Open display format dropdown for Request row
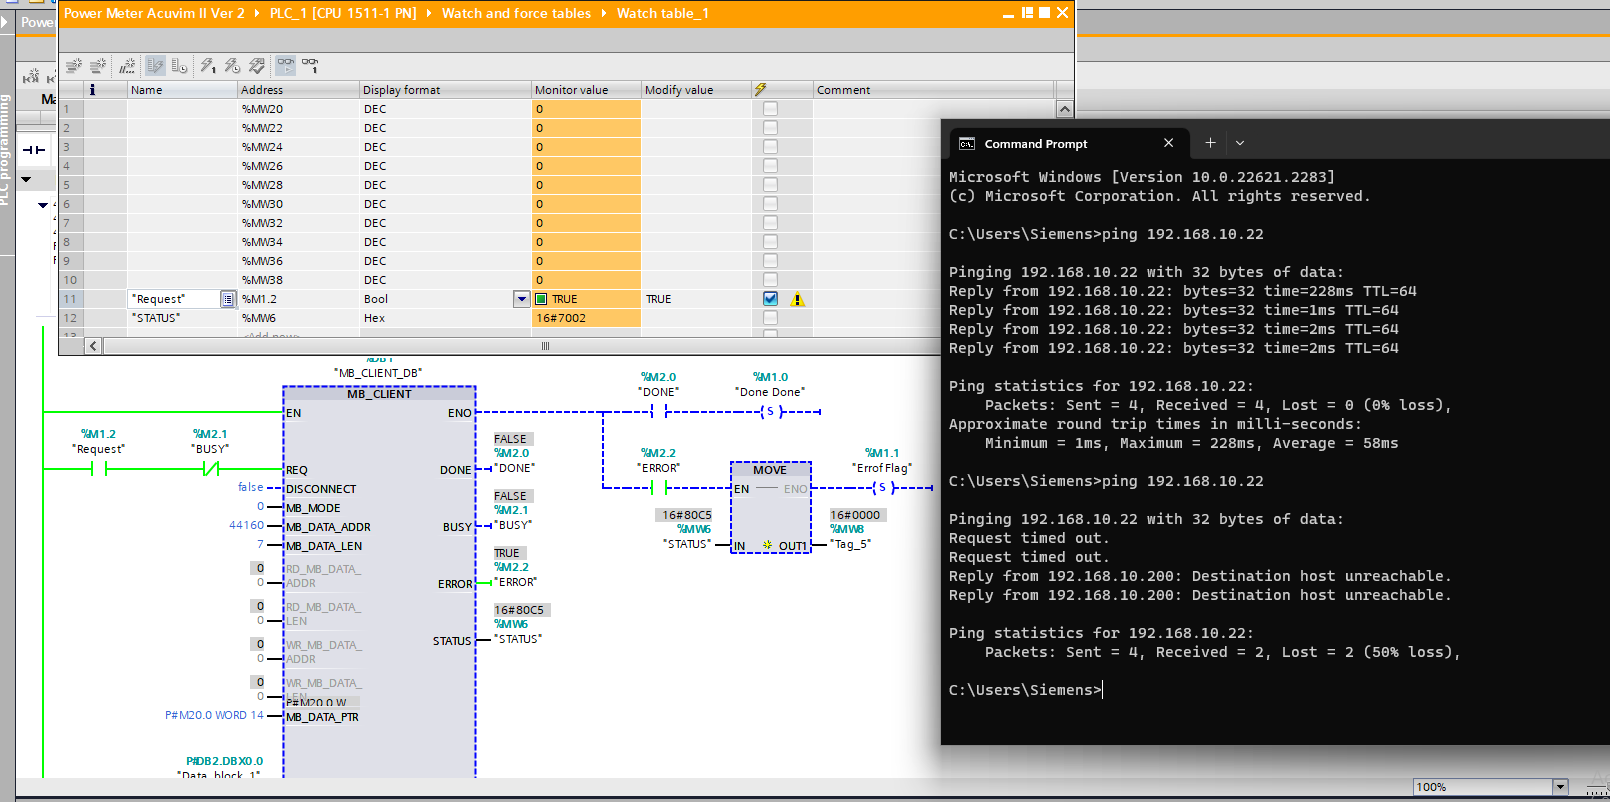The height and width of the screenshot is (802, 1610). [x=521, y=299]
